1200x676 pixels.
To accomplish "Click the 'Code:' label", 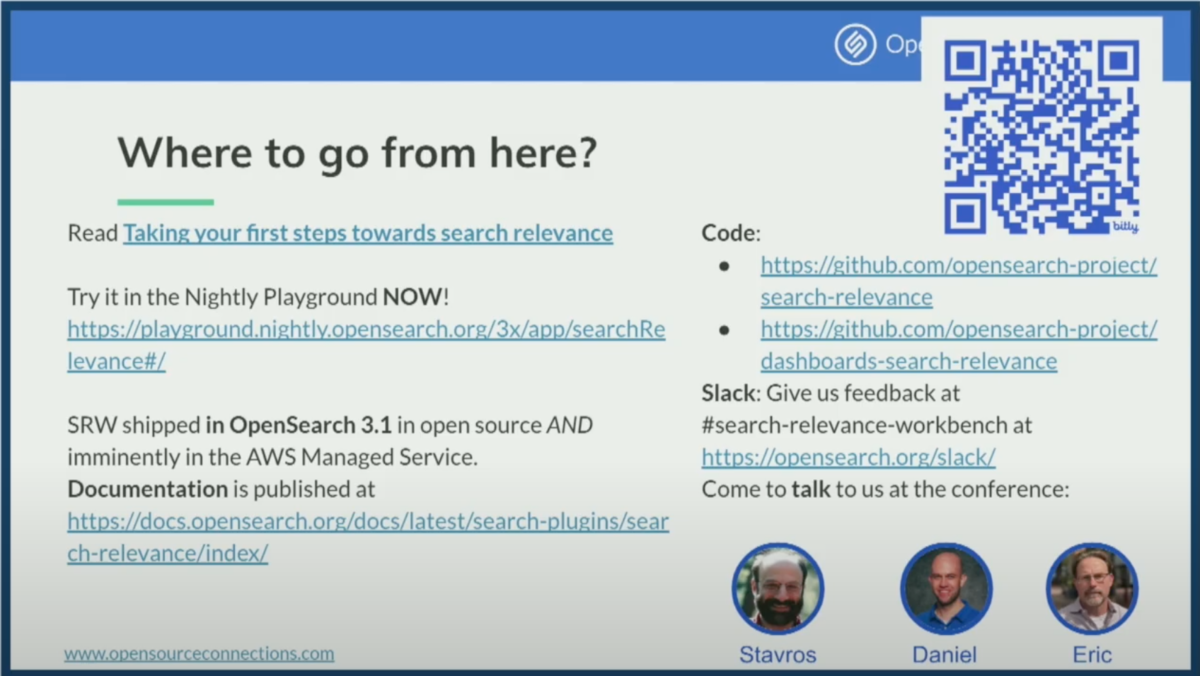I will click(x=731, y=233).
